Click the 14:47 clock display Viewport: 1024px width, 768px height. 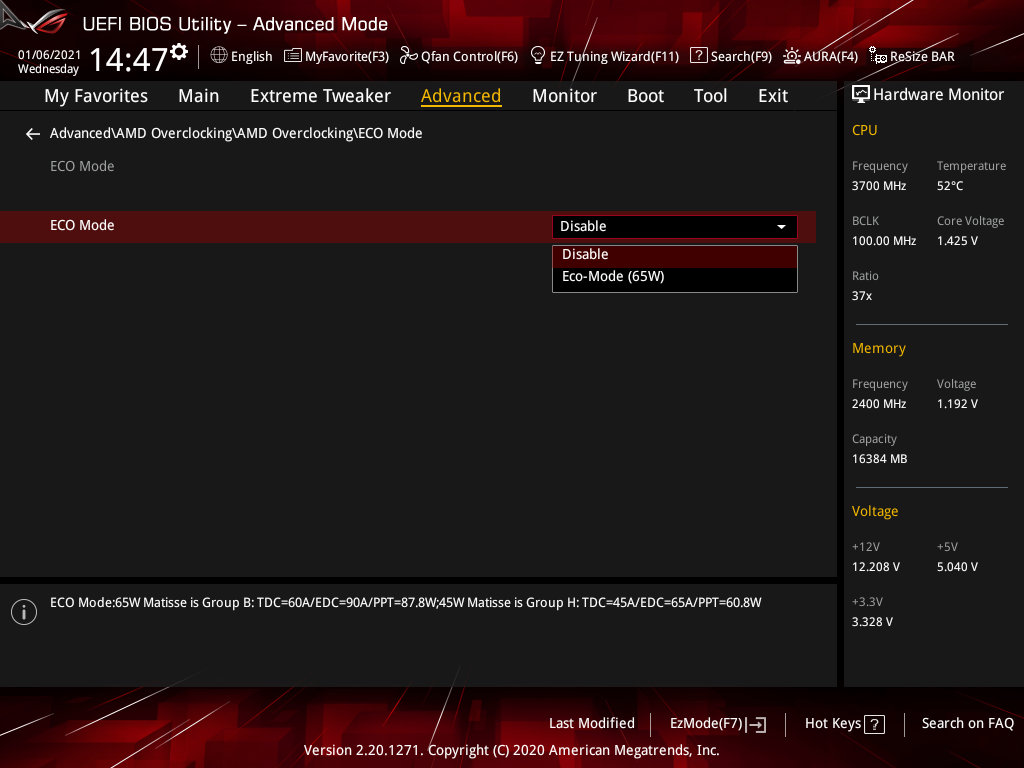click(x=129, y=59)
